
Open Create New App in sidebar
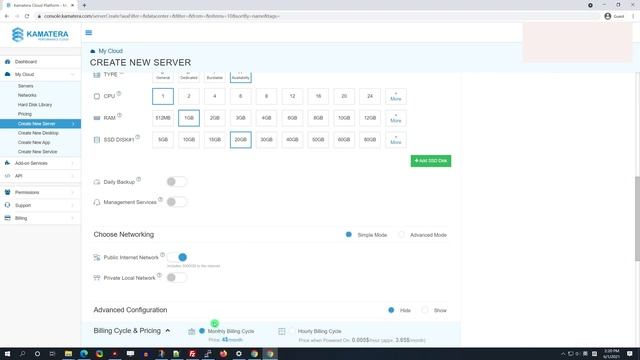pos(34,142)
